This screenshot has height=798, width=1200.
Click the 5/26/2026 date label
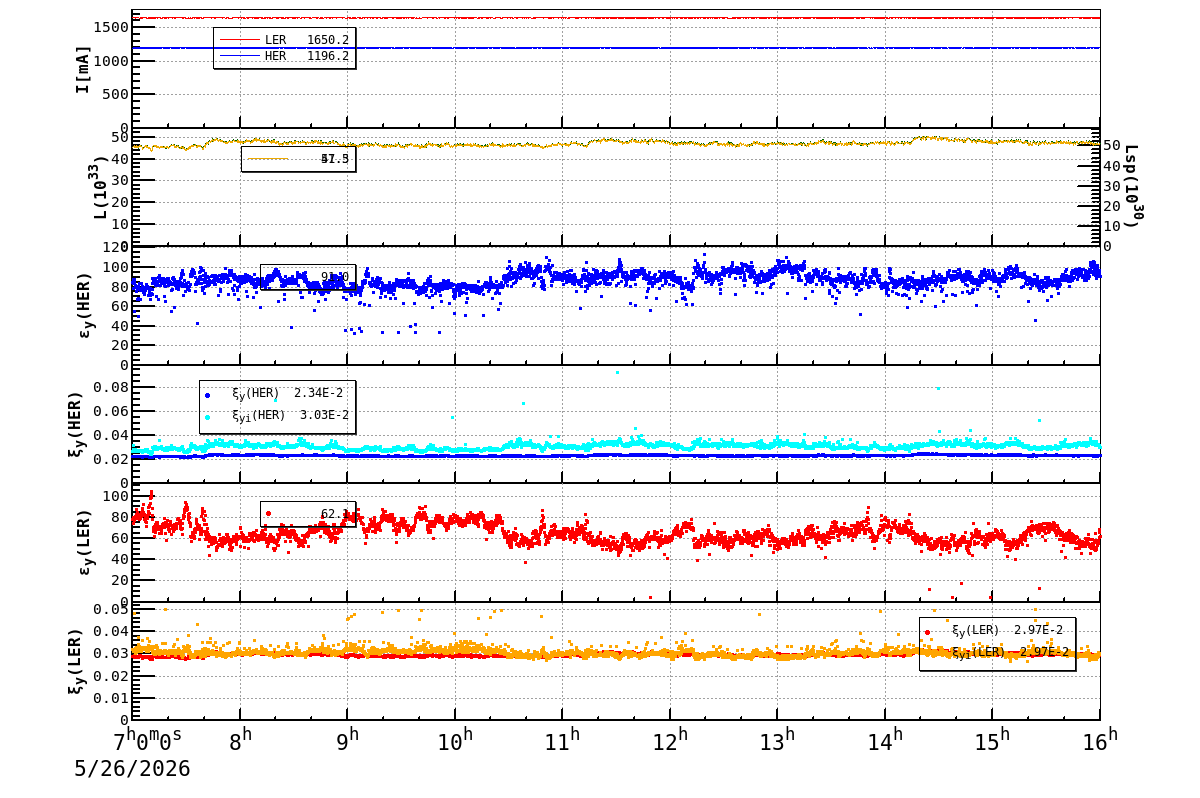pos(132,769)
